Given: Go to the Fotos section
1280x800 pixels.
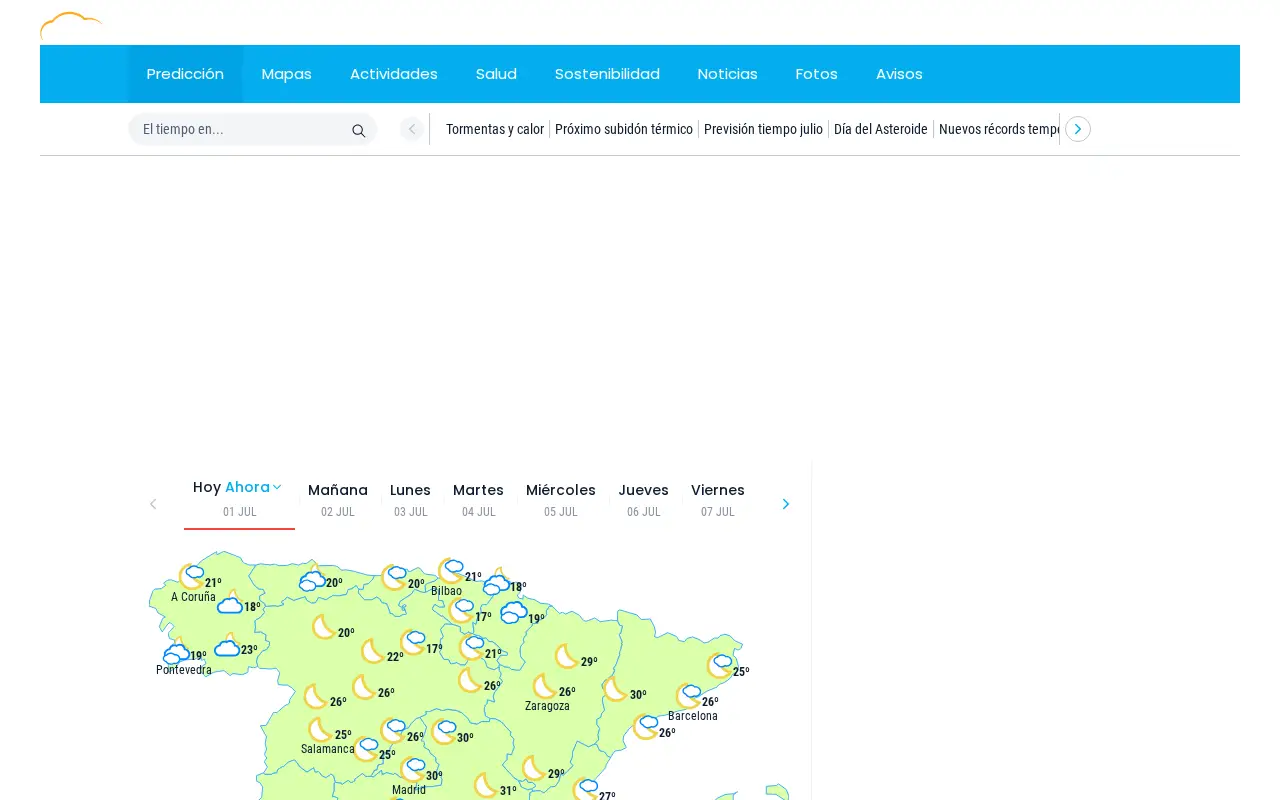Looking at the screenshot, I should coord(817,74).
